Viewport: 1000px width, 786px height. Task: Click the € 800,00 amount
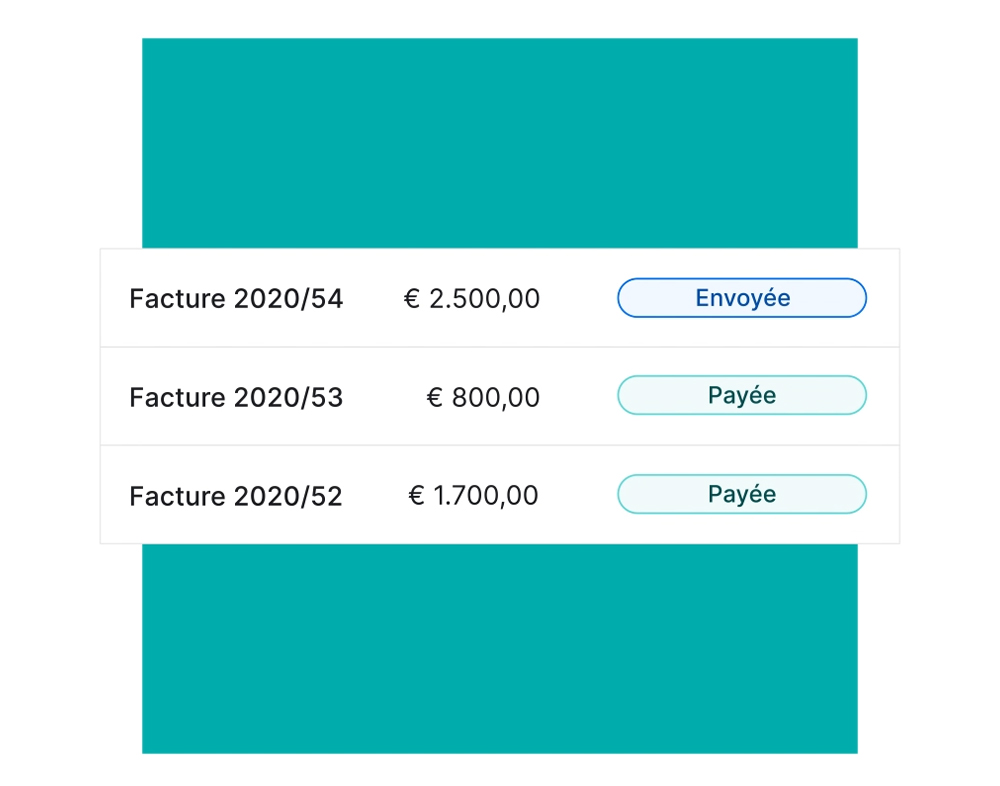point(484,398)
